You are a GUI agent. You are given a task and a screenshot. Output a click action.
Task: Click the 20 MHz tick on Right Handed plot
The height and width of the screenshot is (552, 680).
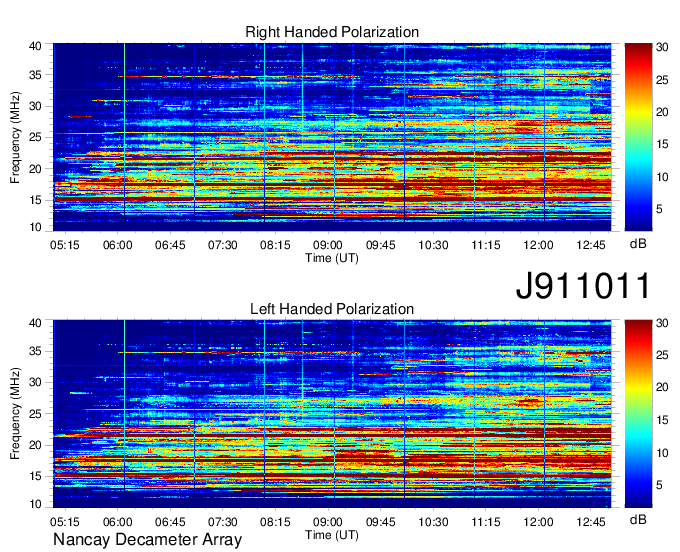(36, 169)
